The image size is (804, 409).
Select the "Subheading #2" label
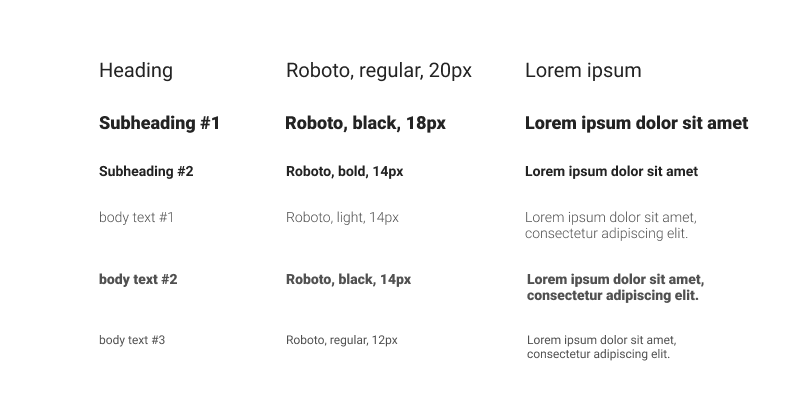[x=146, y=171]
